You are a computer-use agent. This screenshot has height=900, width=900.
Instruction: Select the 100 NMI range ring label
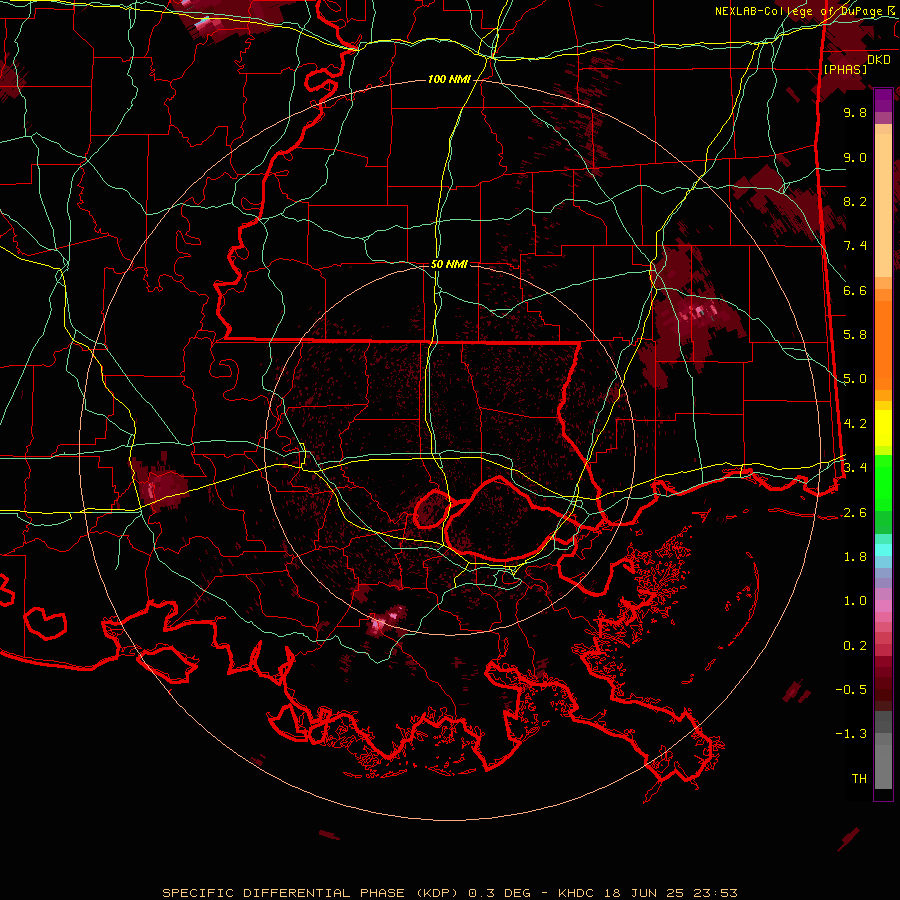pyautogui.click(x=449, y=79)
